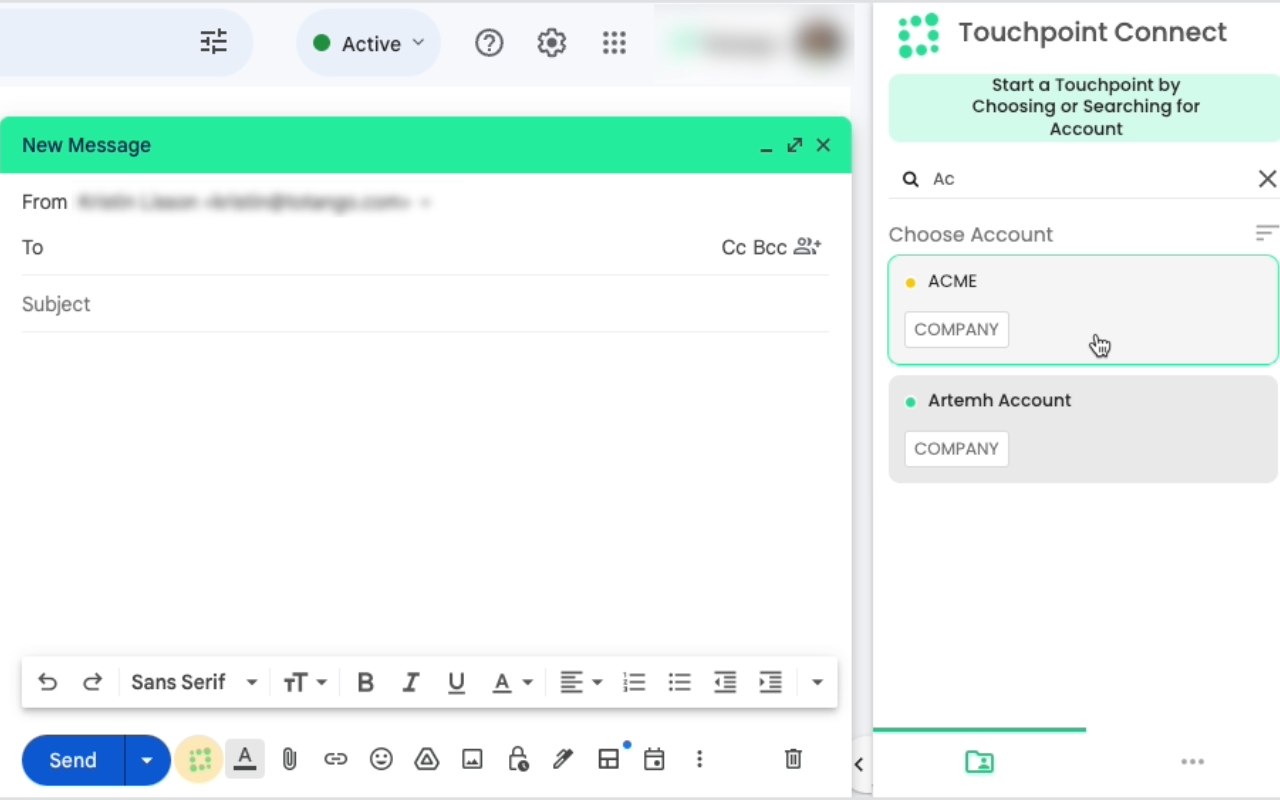1280x800 pixels.
Task: Select the ACME company account
Action: coord(1083,305)
